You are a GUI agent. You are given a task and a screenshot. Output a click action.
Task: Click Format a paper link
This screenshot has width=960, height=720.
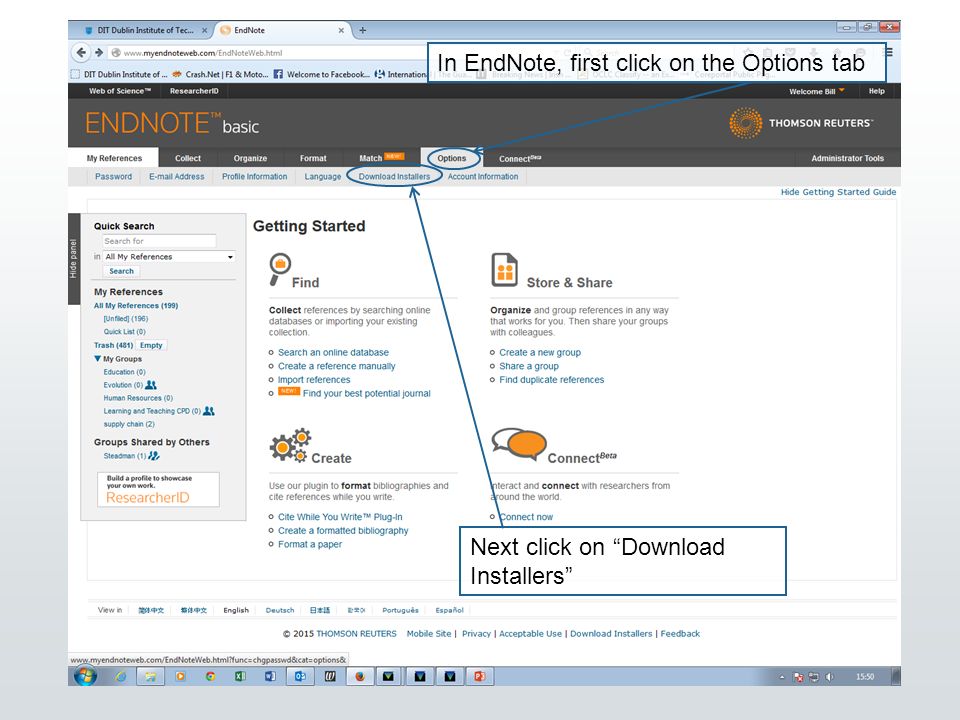(310, 544)
